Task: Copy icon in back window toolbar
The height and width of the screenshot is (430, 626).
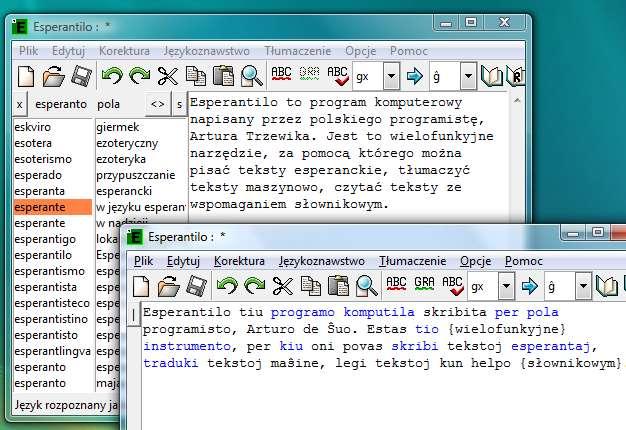Action: pyautogui.click(x=196, y=76)
